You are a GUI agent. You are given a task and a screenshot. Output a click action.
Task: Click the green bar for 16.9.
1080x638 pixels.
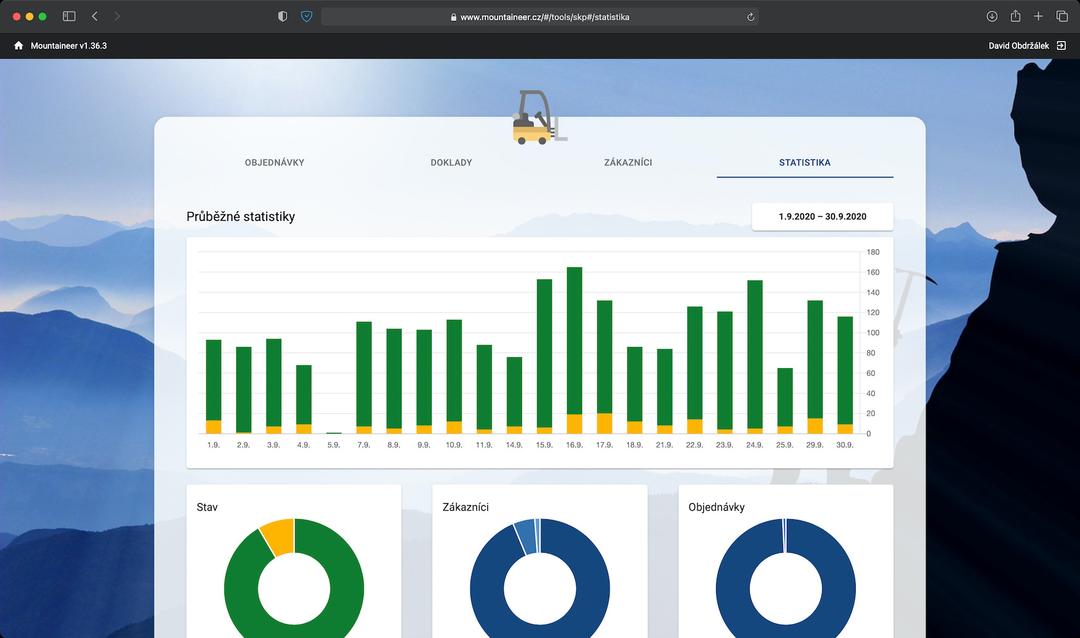[574, 340]
